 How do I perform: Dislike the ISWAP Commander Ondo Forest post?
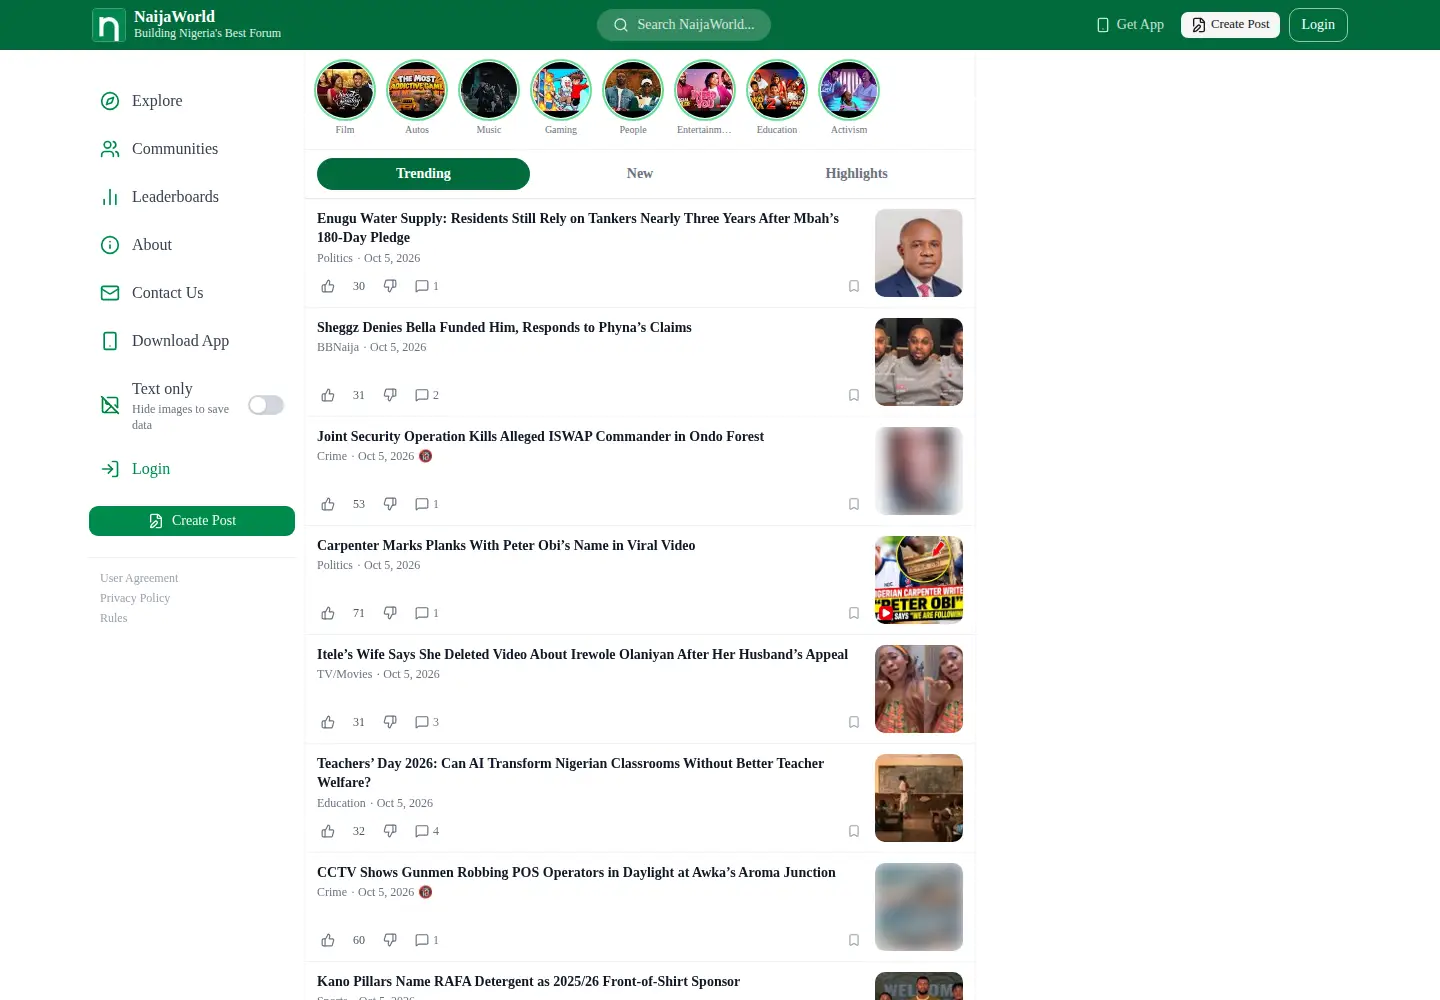(390, 504)
